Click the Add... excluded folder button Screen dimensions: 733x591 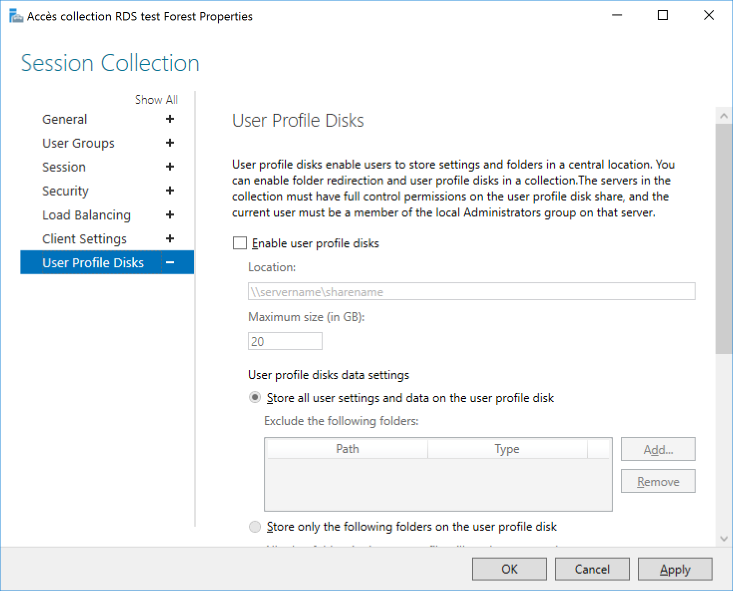click(658, 449)
